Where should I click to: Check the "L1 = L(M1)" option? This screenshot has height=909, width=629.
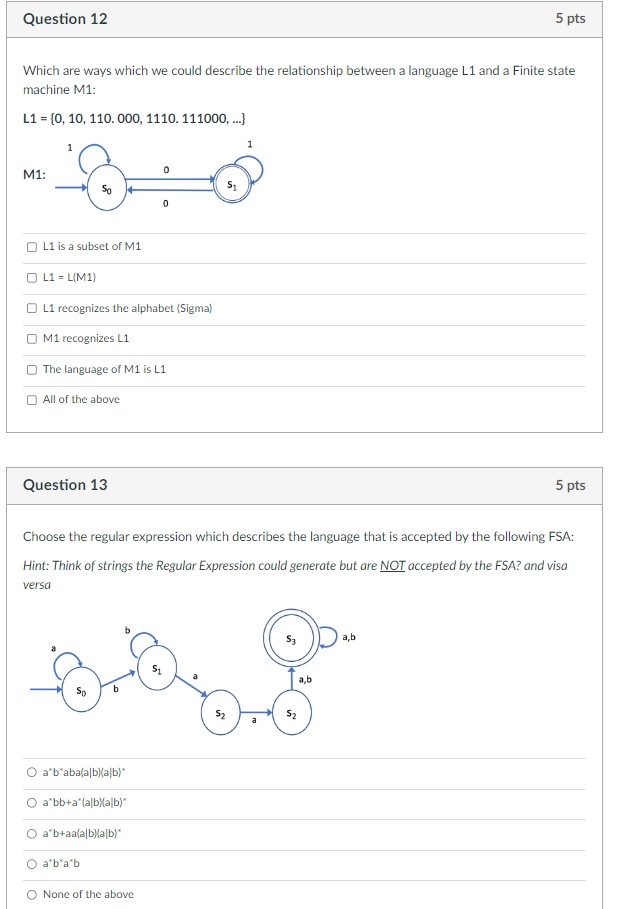pos(30,279)
